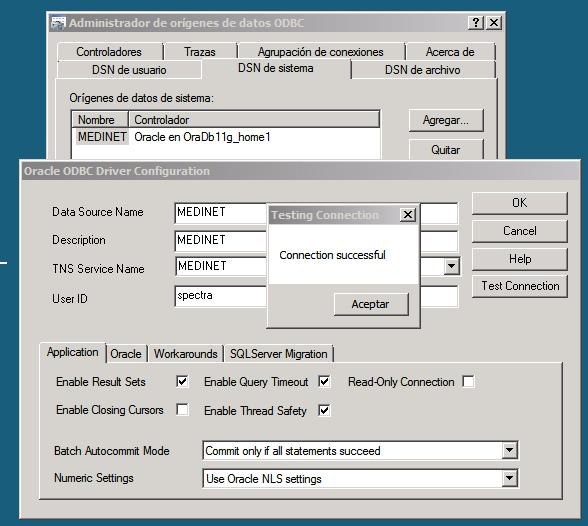Toggle Enable Query Timeout checkbox
Screen dimensions: 588x526
(x=324, y=382)
